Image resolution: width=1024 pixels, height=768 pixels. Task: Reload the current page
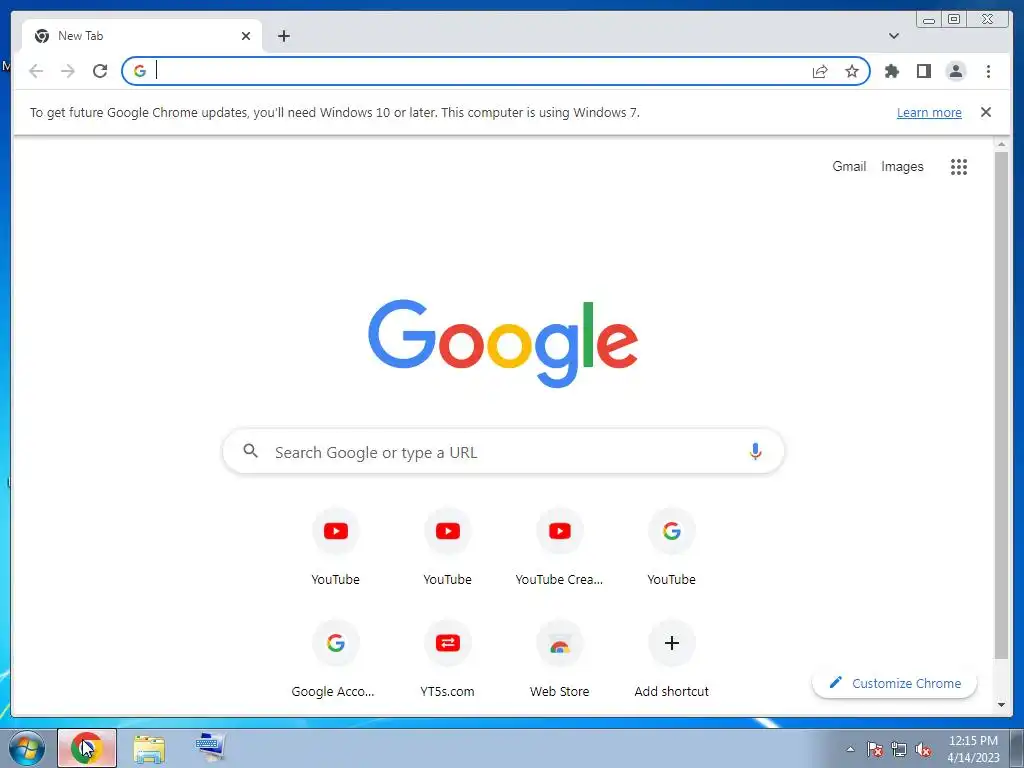100,71
